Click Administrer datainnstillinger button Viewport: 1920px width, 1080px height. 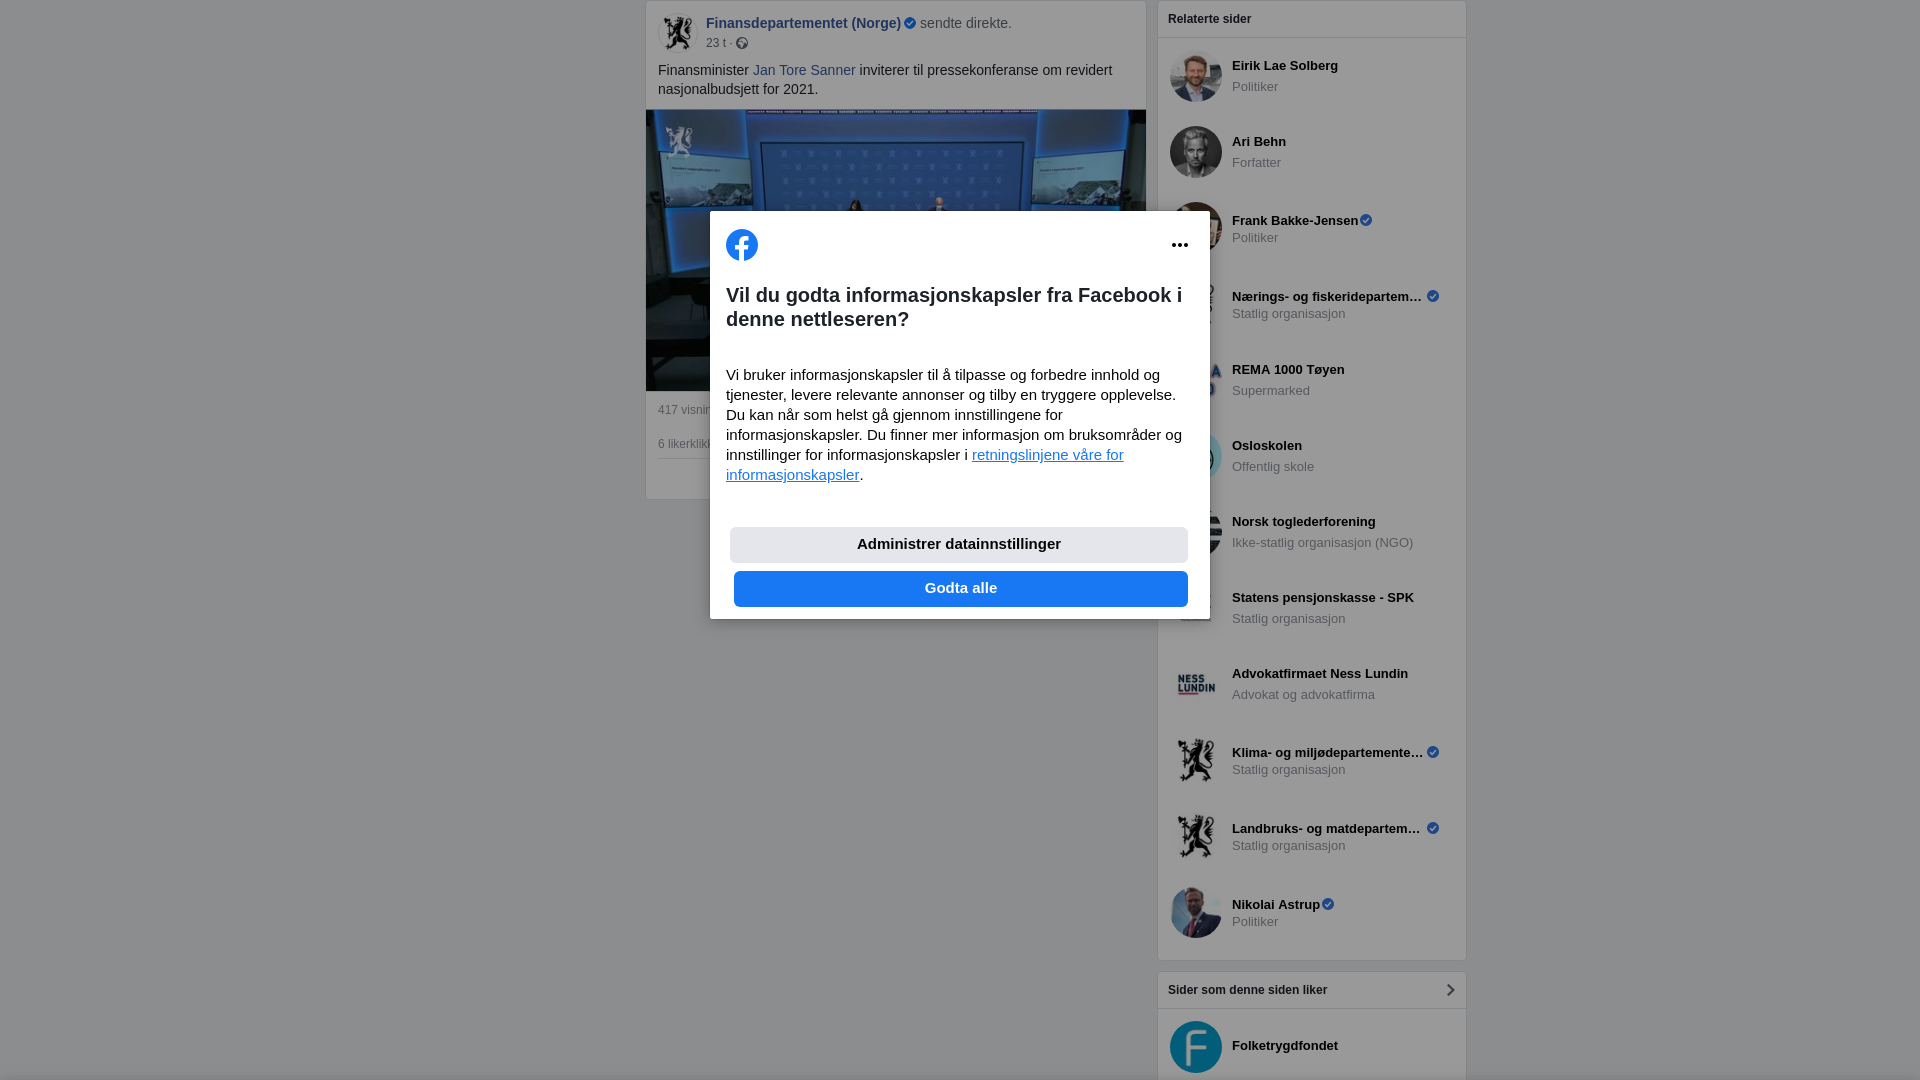pos(959,545)
